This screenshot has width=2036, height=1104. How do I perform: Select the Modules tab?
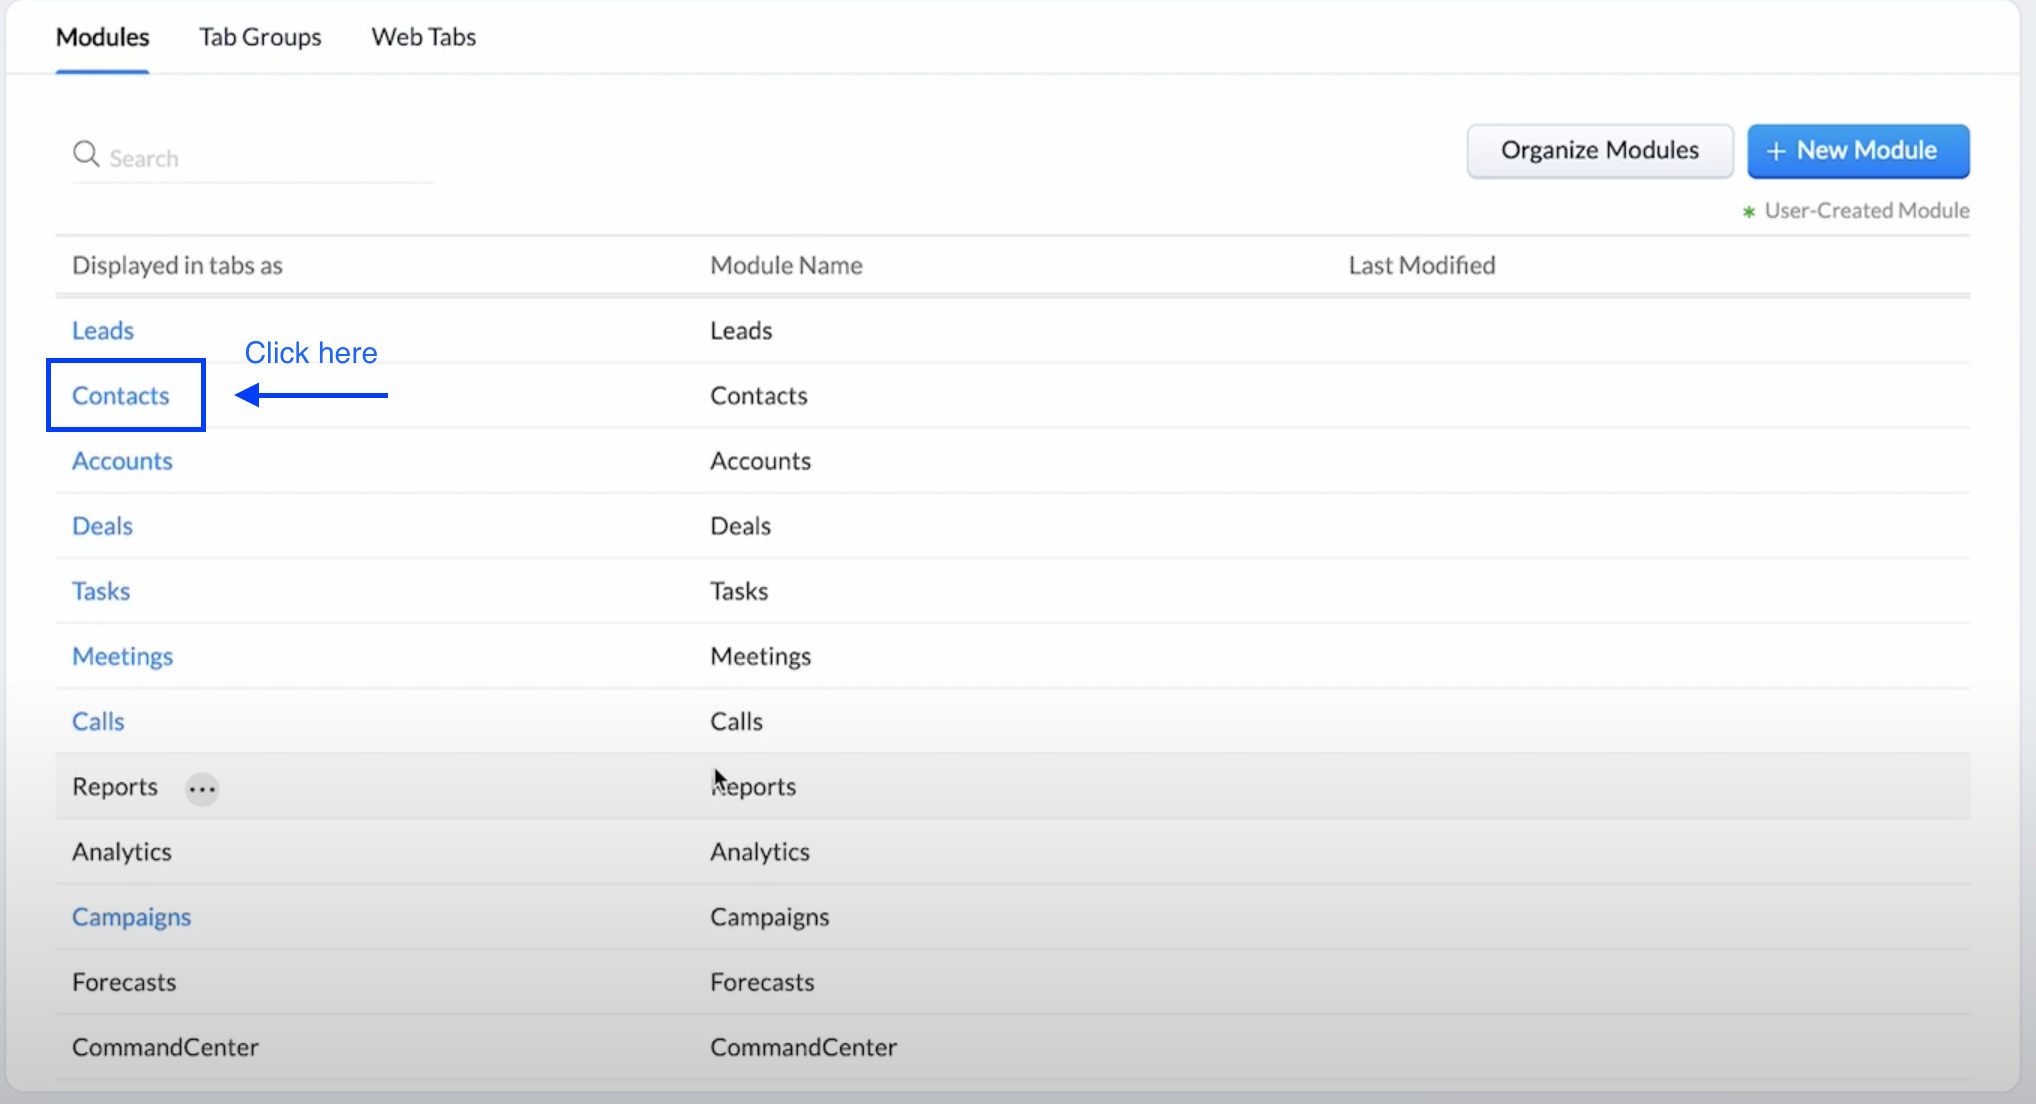(x=102, y=37)
